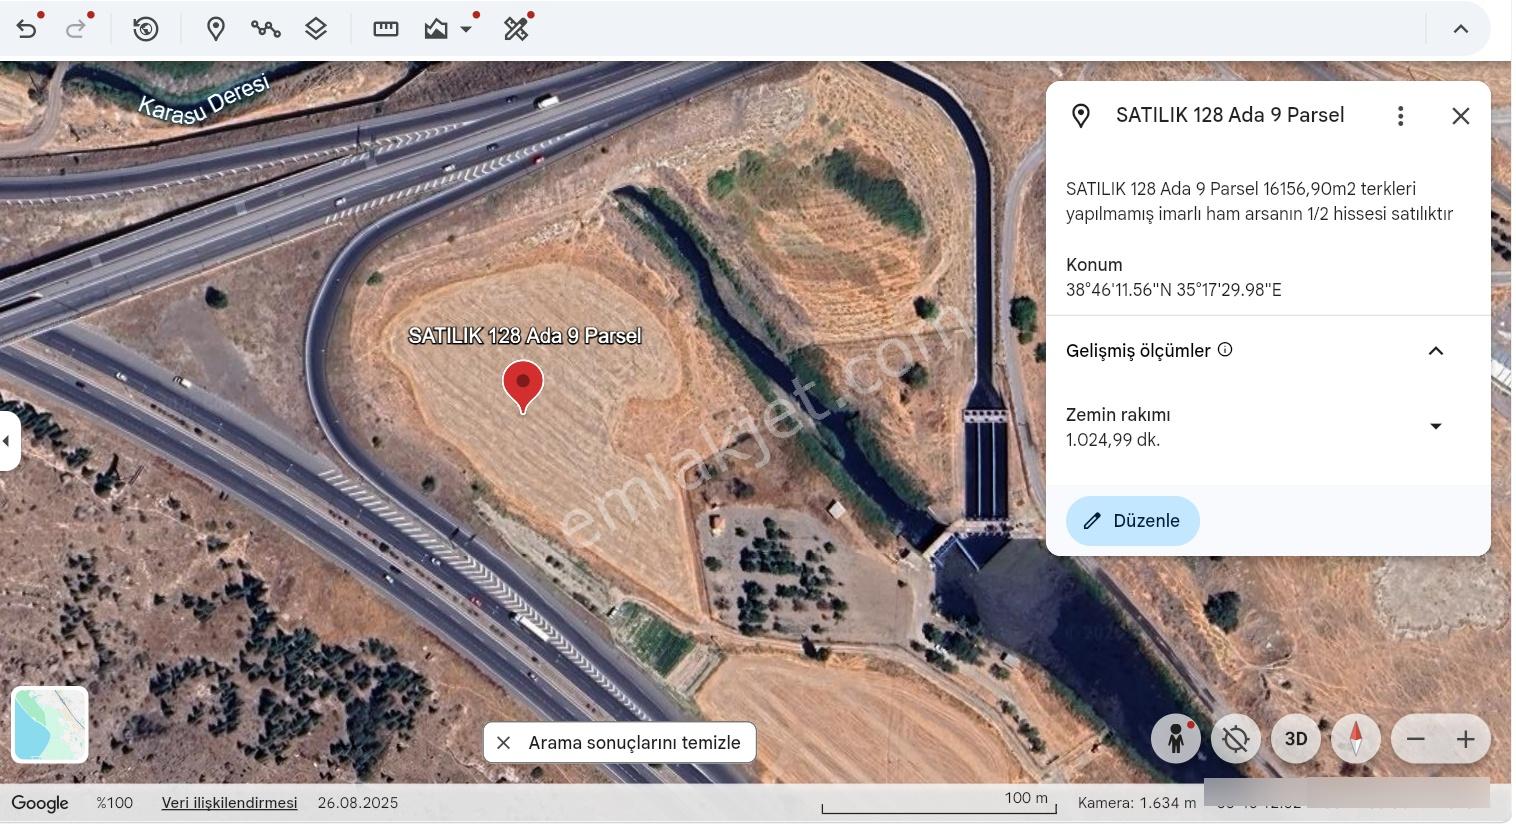
Task: Open placemark three-dot menu
Action: tap(1401, 116)
